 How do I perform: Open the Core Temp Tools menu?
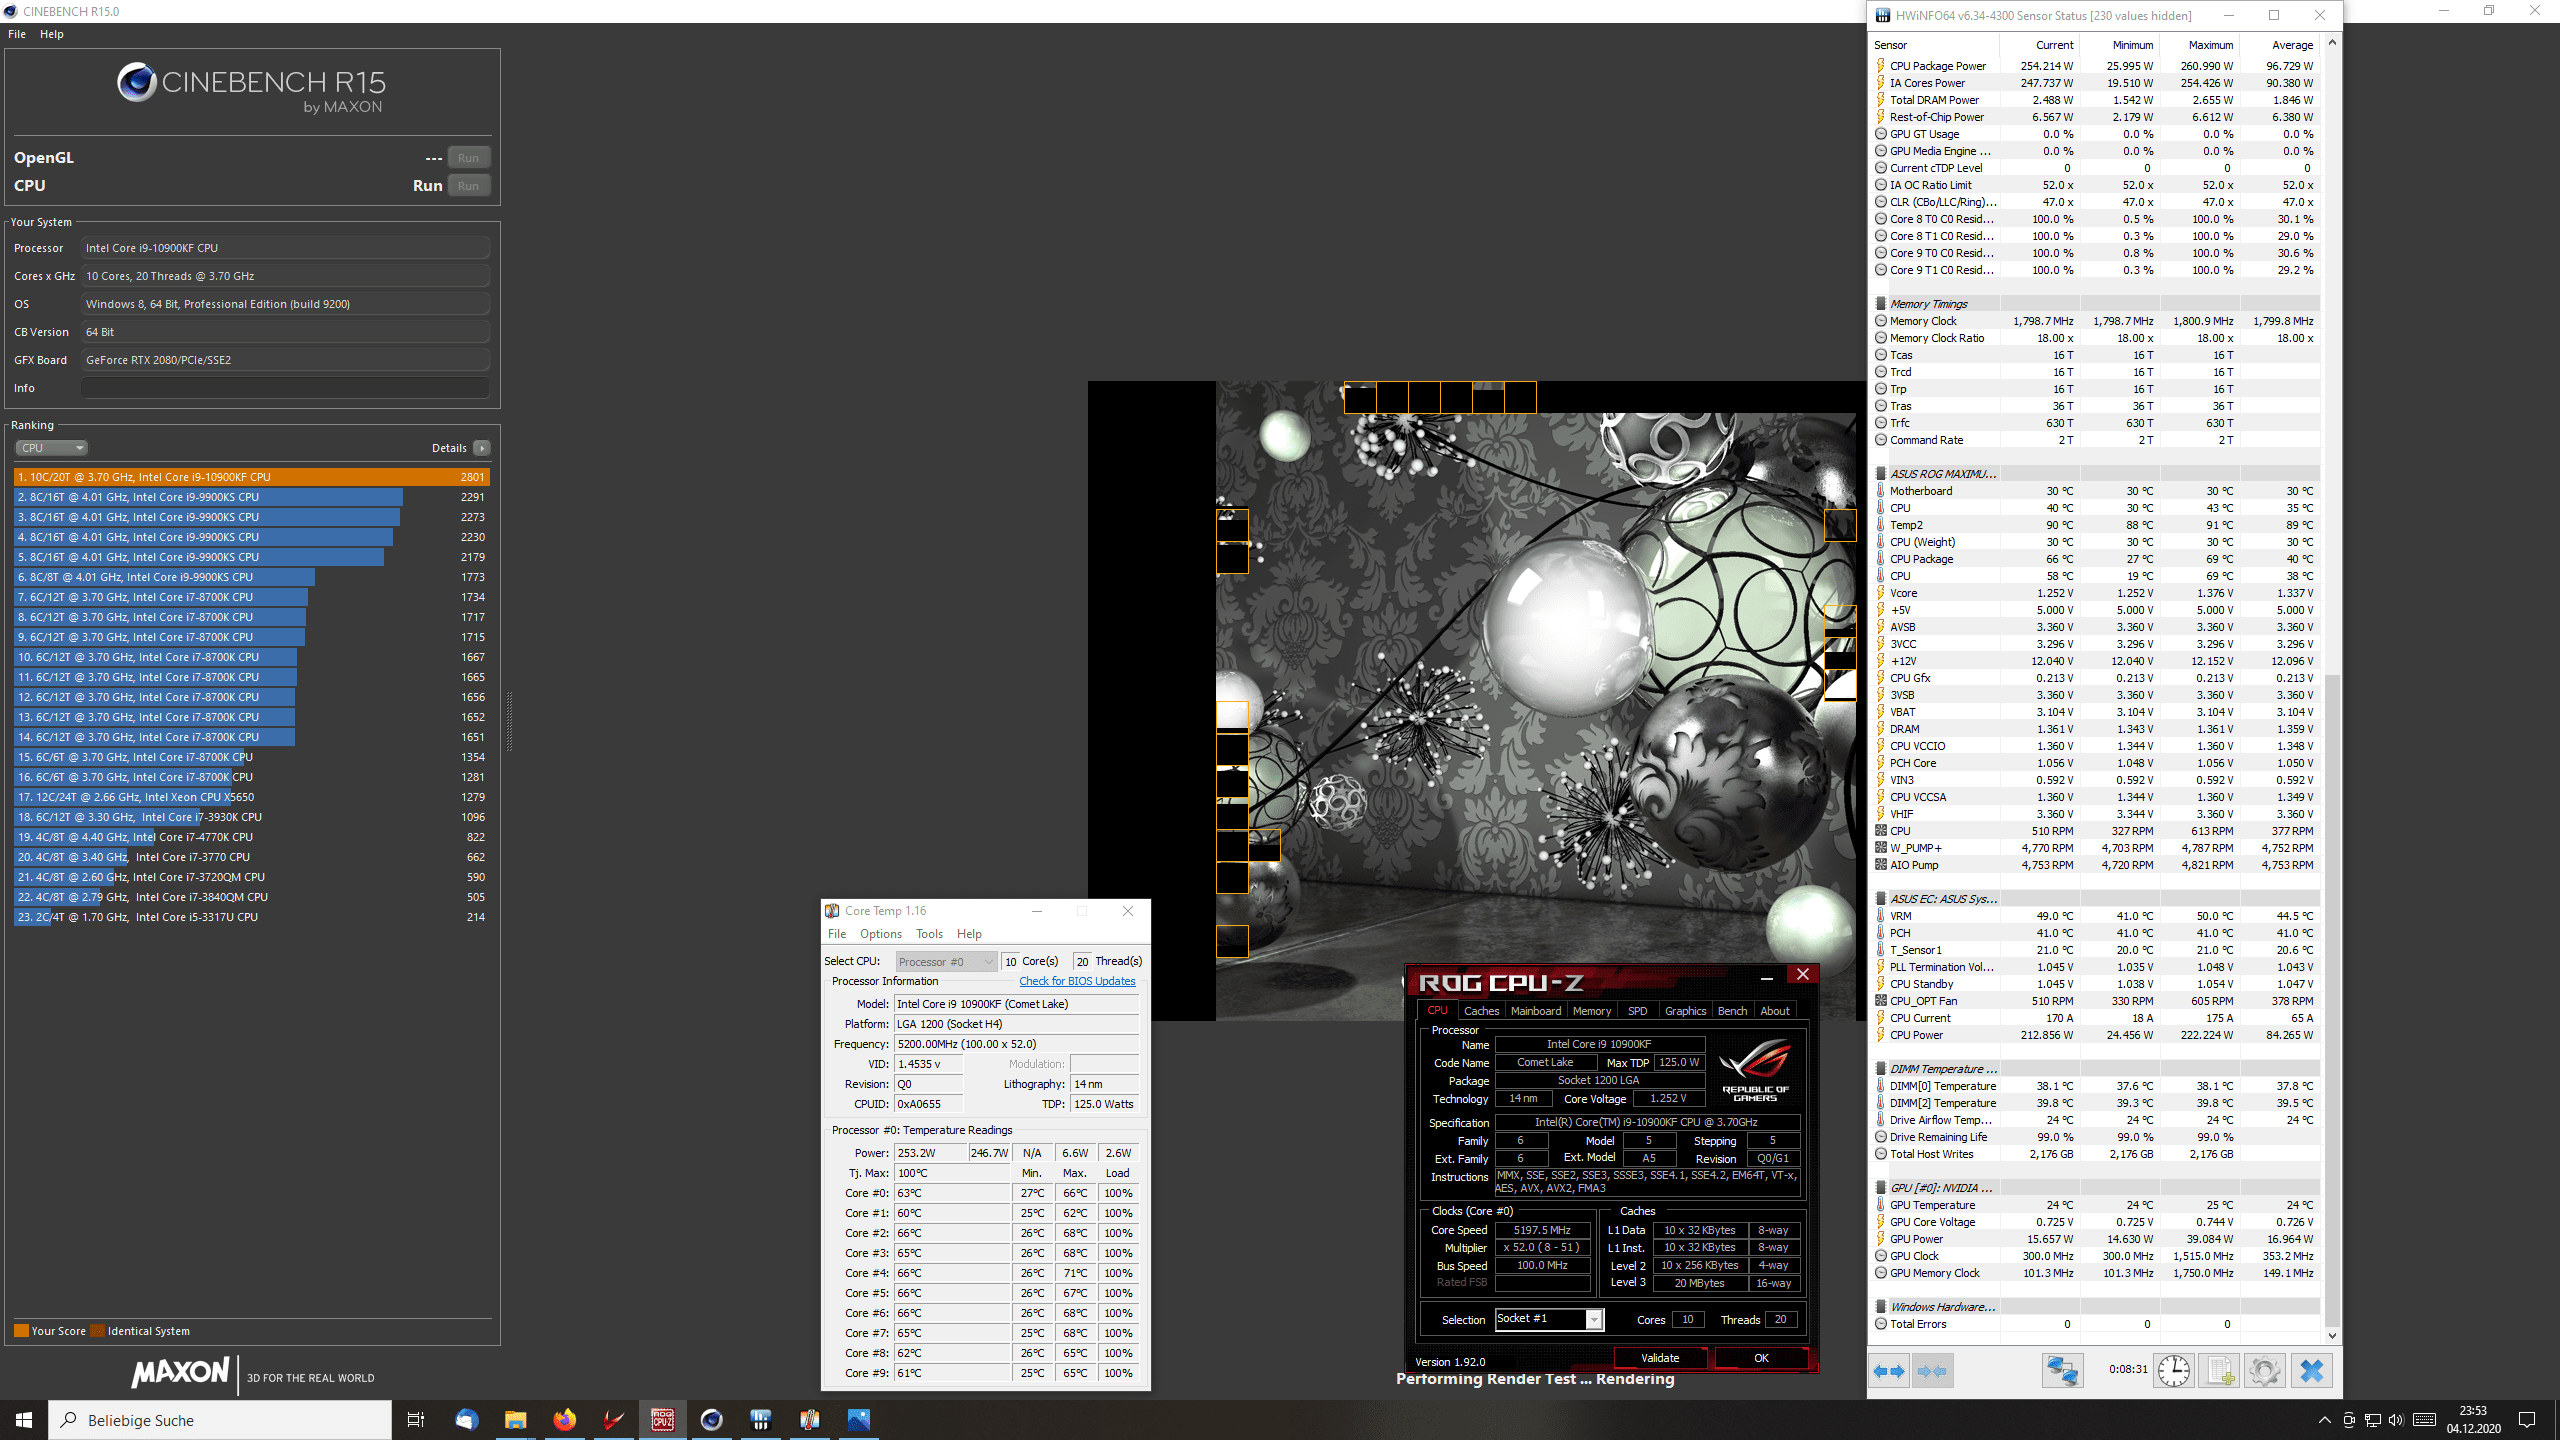click(x=929, y=934)
